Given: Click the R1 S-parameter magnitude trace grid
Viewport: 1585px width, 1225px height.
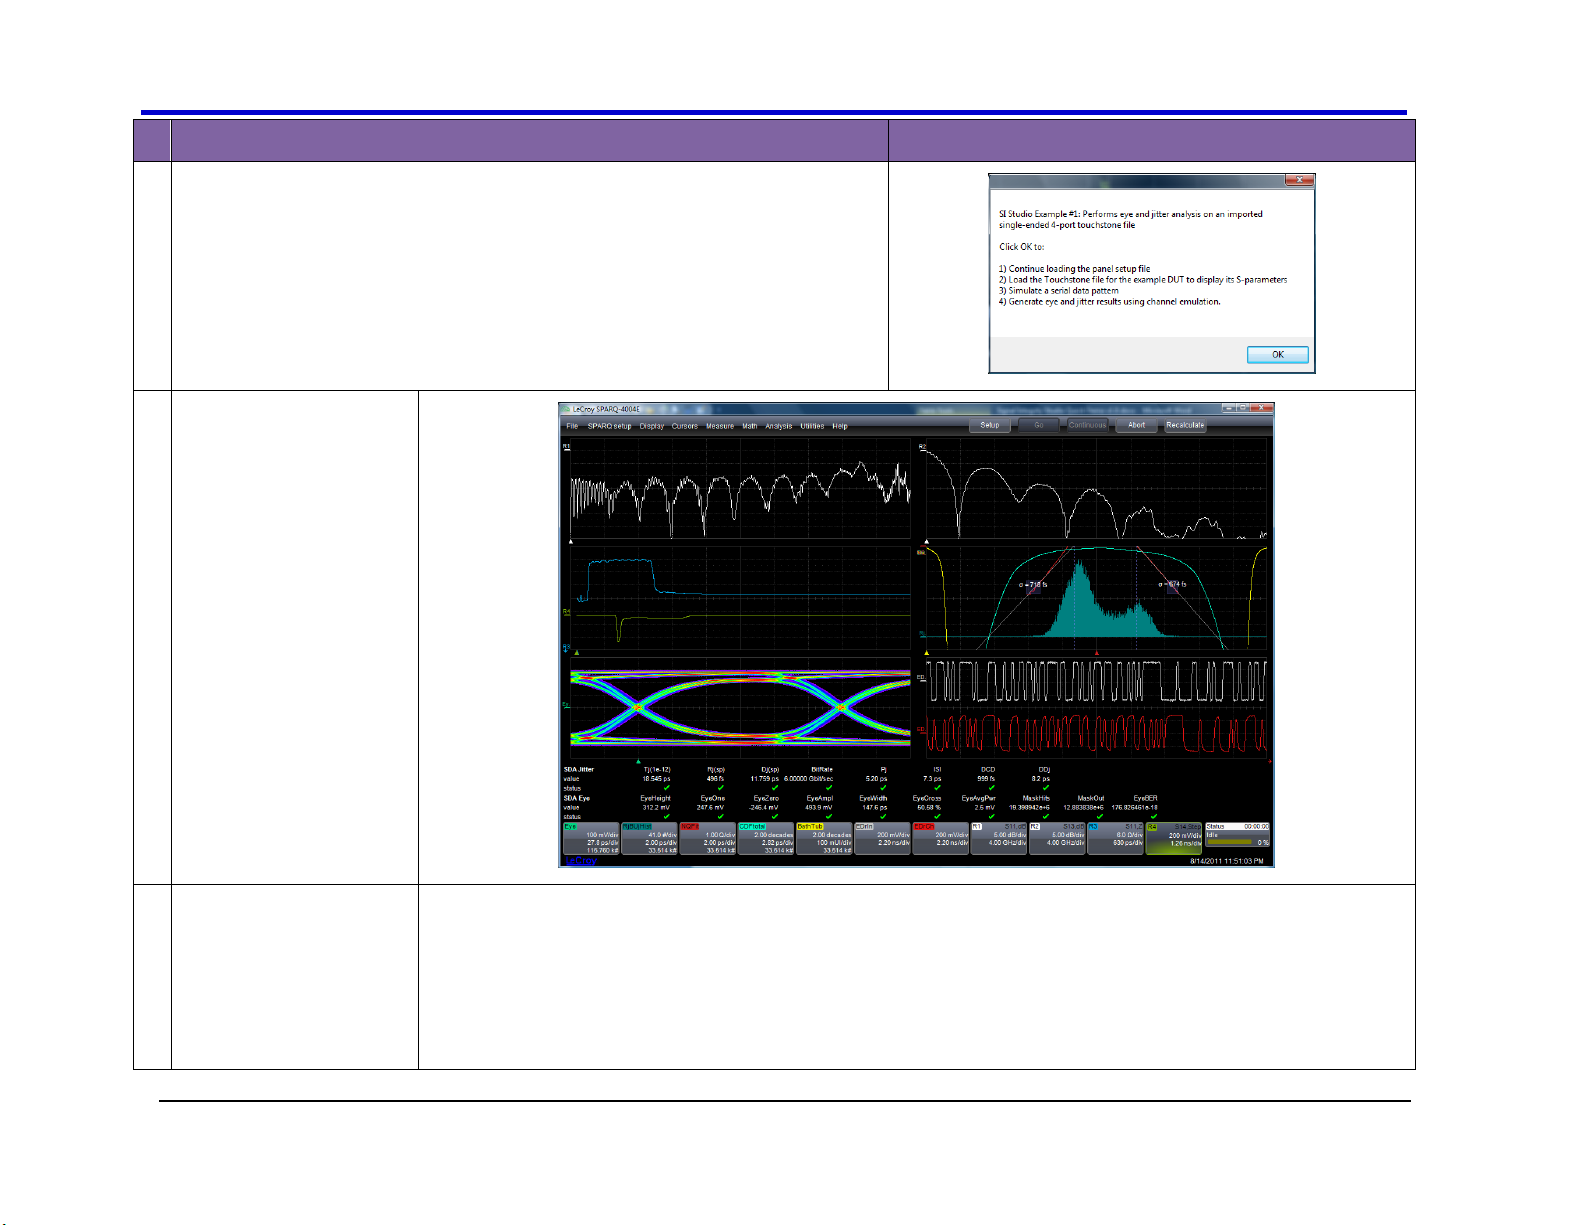Looking at the screenshot, I should click(x=740, y=489).
